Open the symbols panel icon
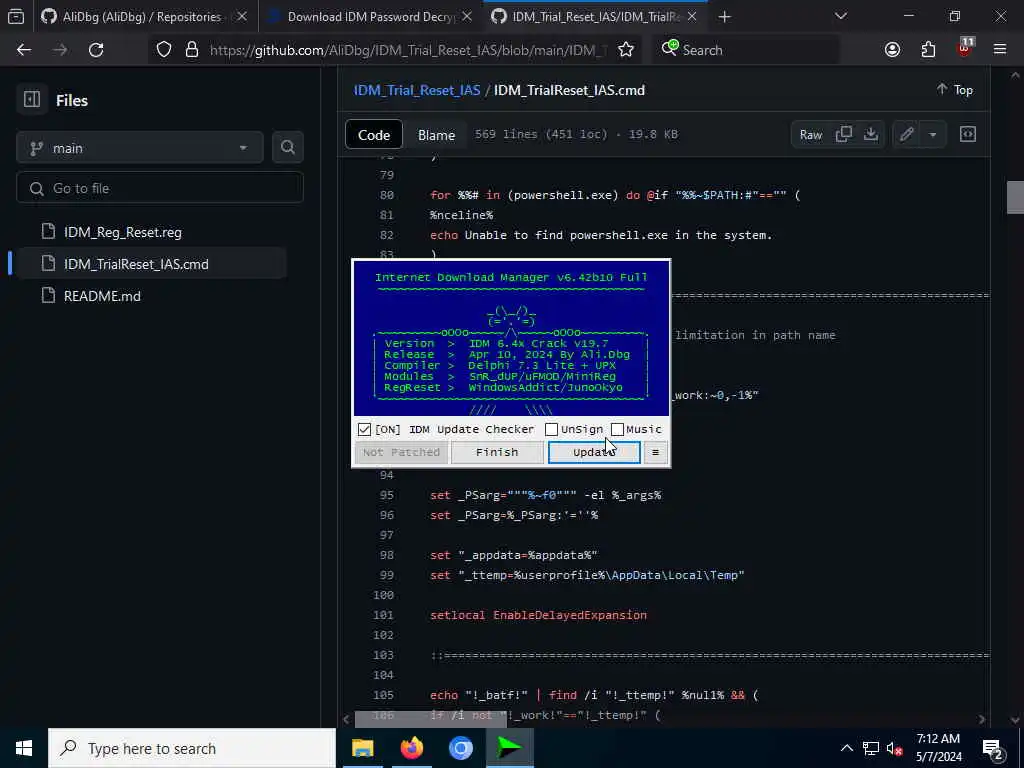The image size is (1024, 768). pos(968,135)
